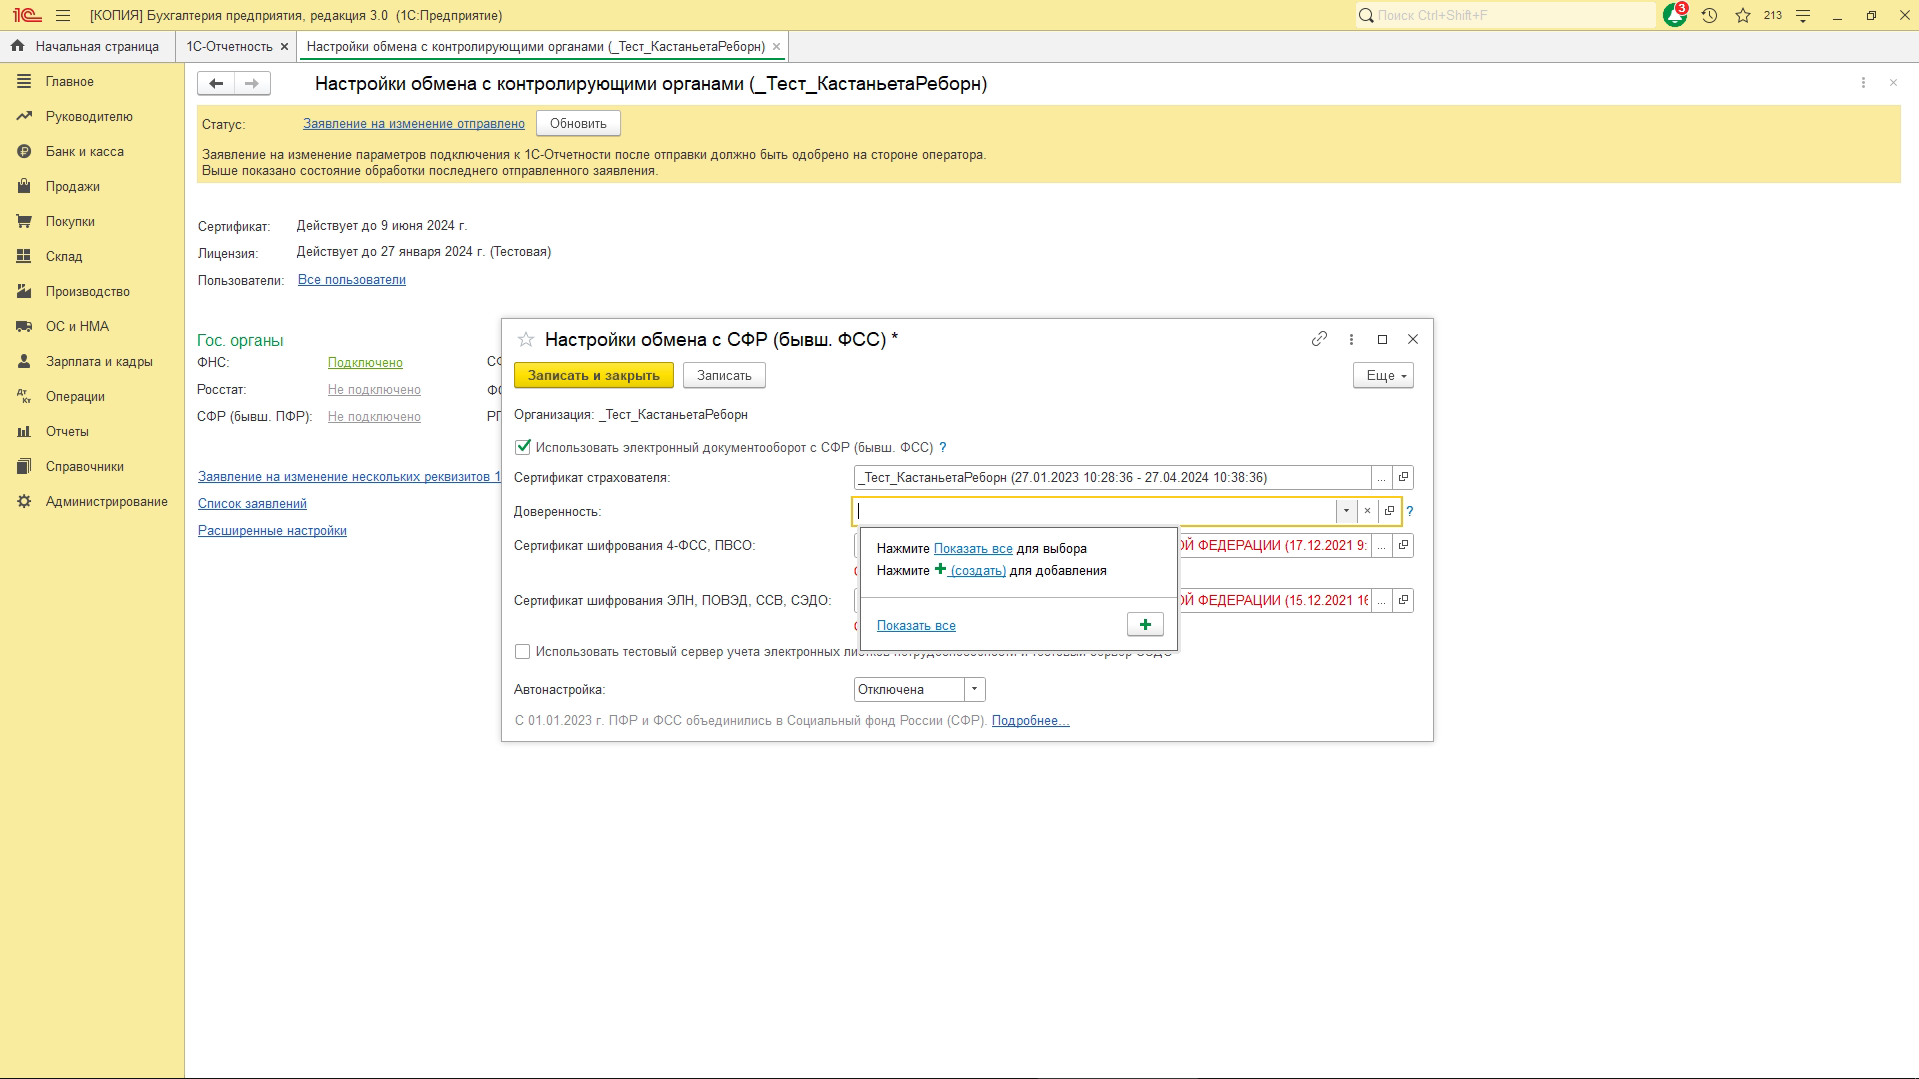Clear the Доверенность field with X
Viewport: 1919px width, 1079px height.
1367,511
